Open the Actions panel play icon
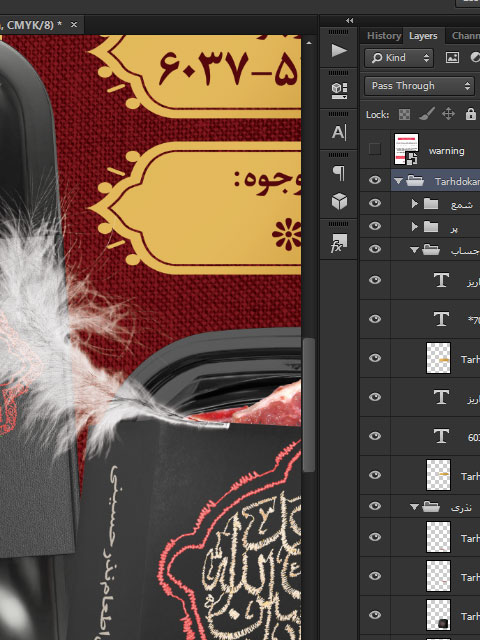 point(339,51)
